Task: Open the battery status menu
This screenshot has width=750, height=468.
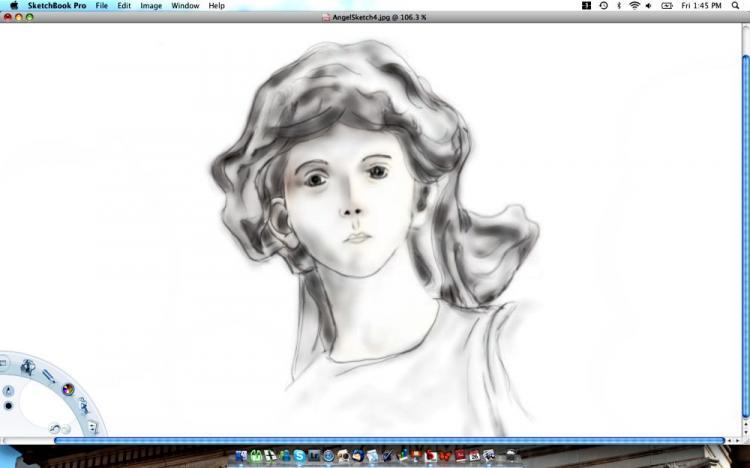Action: [667, 6]
